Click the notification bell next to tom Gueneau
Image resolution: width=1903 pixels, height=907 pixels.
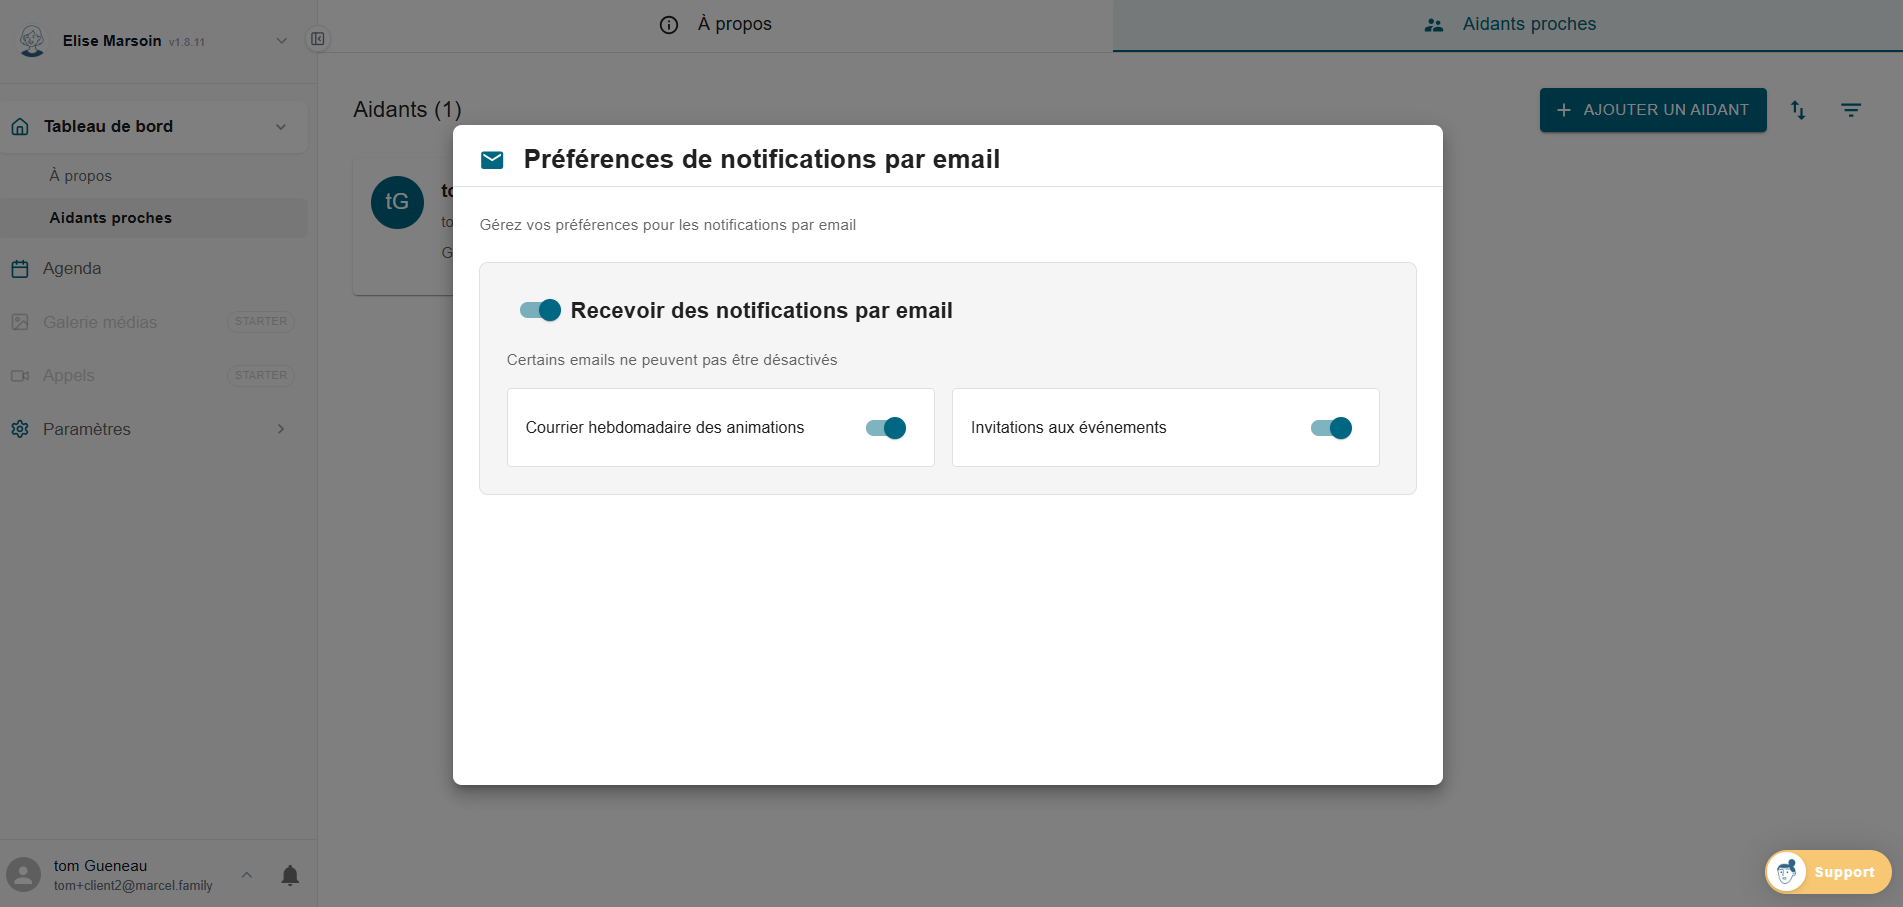pyautogui.click(x=290, y=875)
